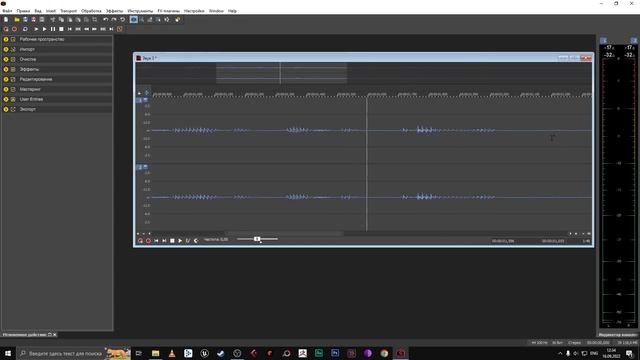The width and height of the screenshot is (640, 360).
Task: Click the Cut scissors toolbar icon
Action: click(53, 20)
